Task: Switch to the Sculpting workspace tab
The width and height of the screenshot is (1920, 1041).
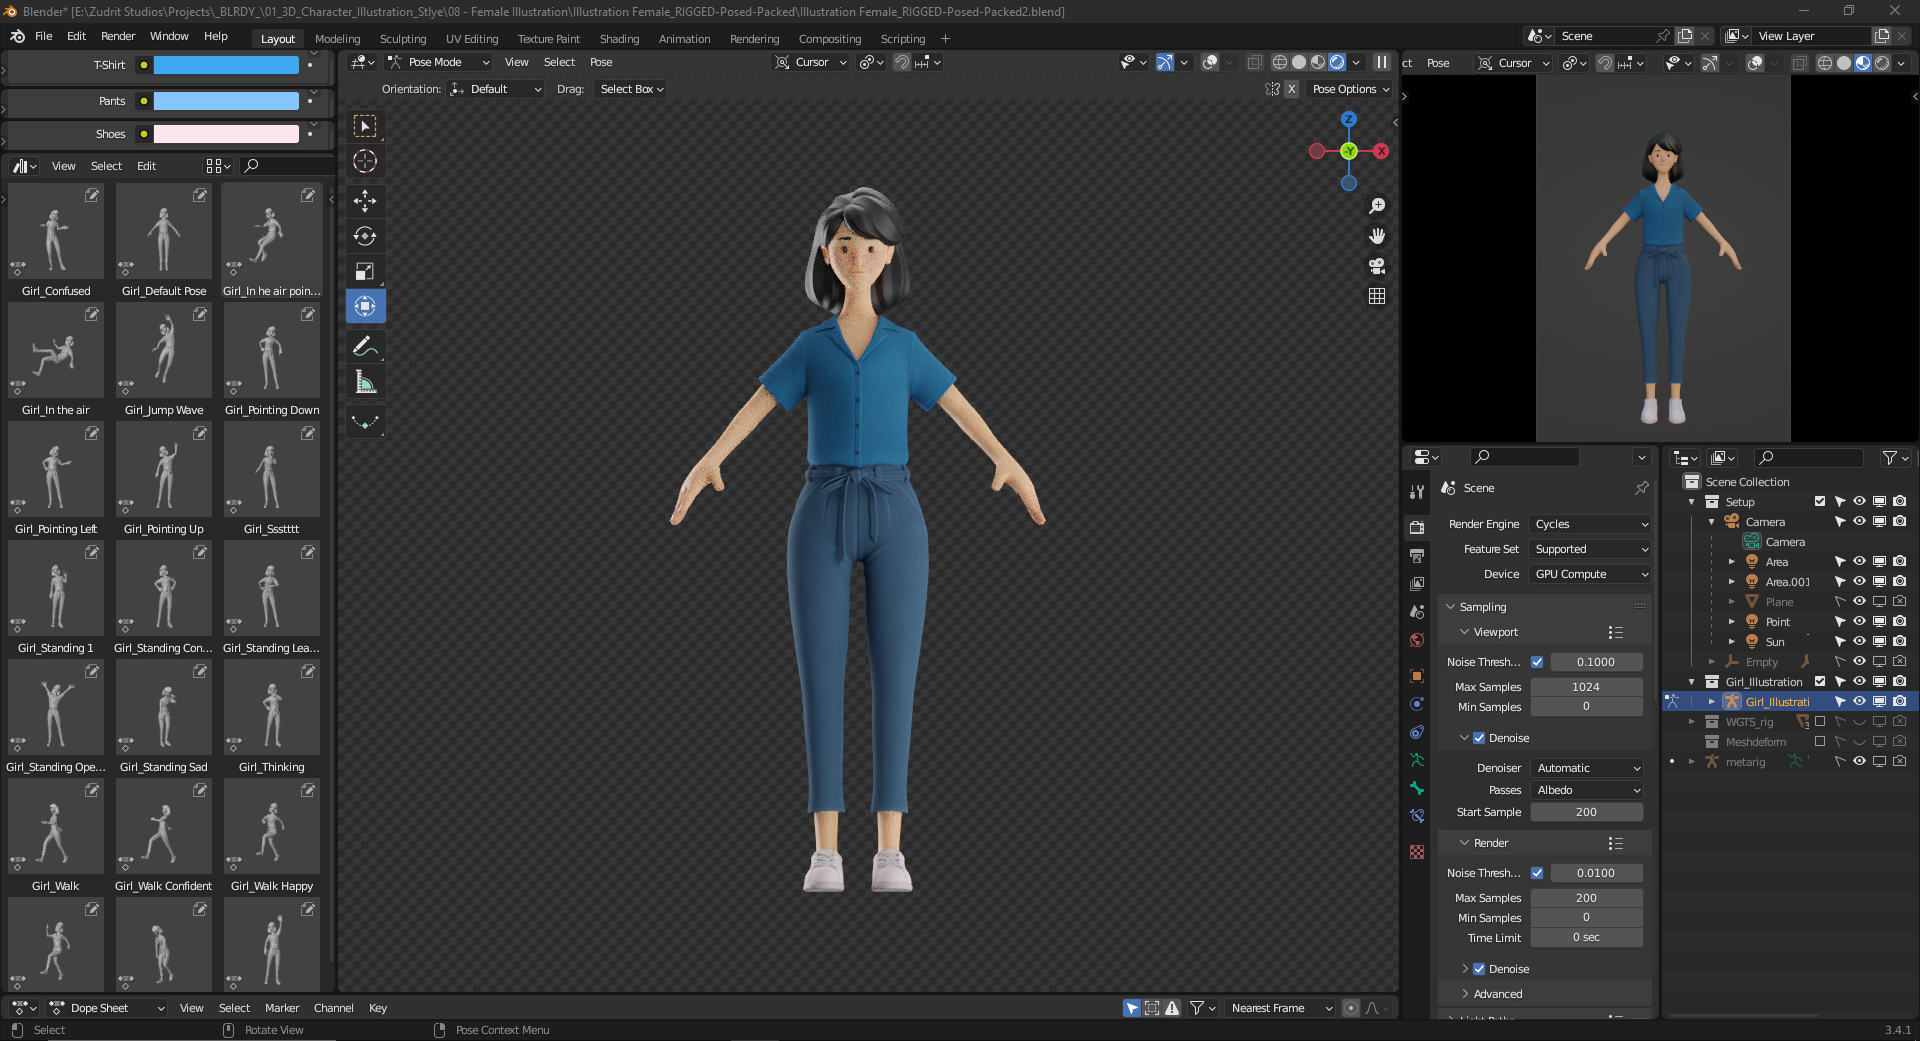Action: point(402,39)
